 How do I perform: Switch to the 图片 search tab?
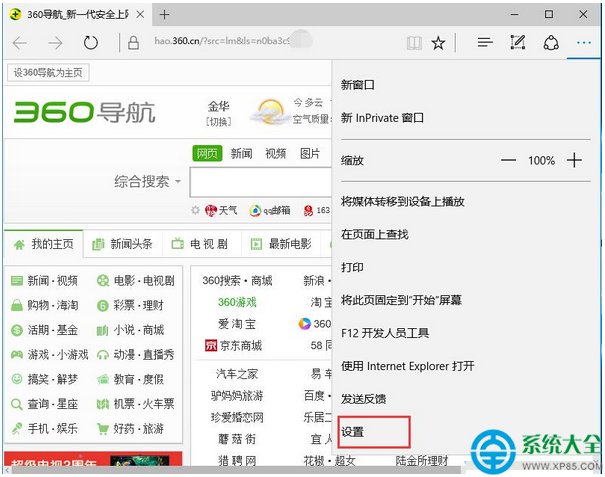(310, 154)
